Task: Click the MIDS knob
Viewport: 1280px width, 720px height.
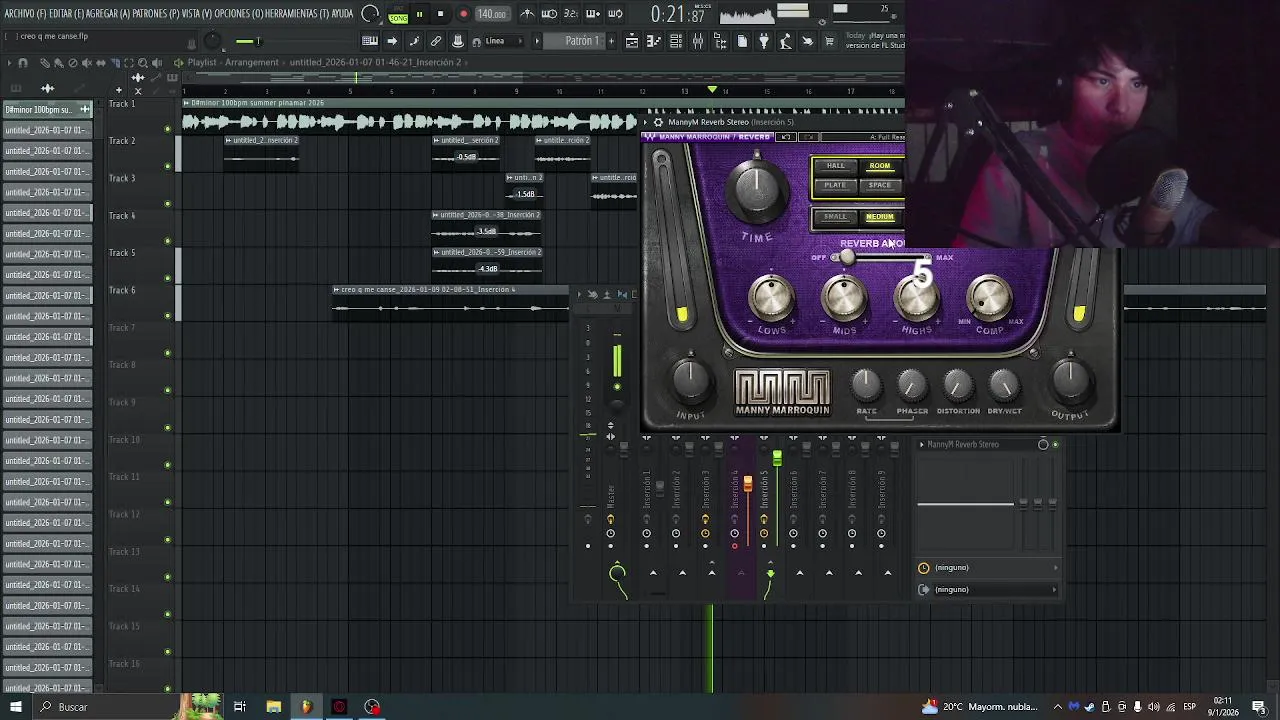Action: (x=844, y=297)
